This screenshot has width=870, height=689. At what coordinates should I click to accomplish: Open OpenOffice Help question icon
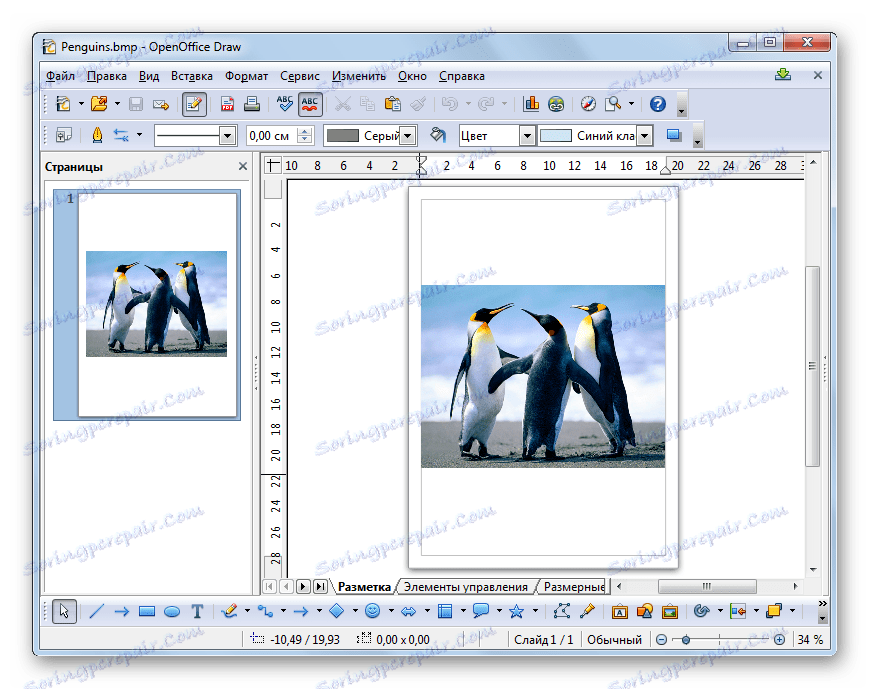657,104
